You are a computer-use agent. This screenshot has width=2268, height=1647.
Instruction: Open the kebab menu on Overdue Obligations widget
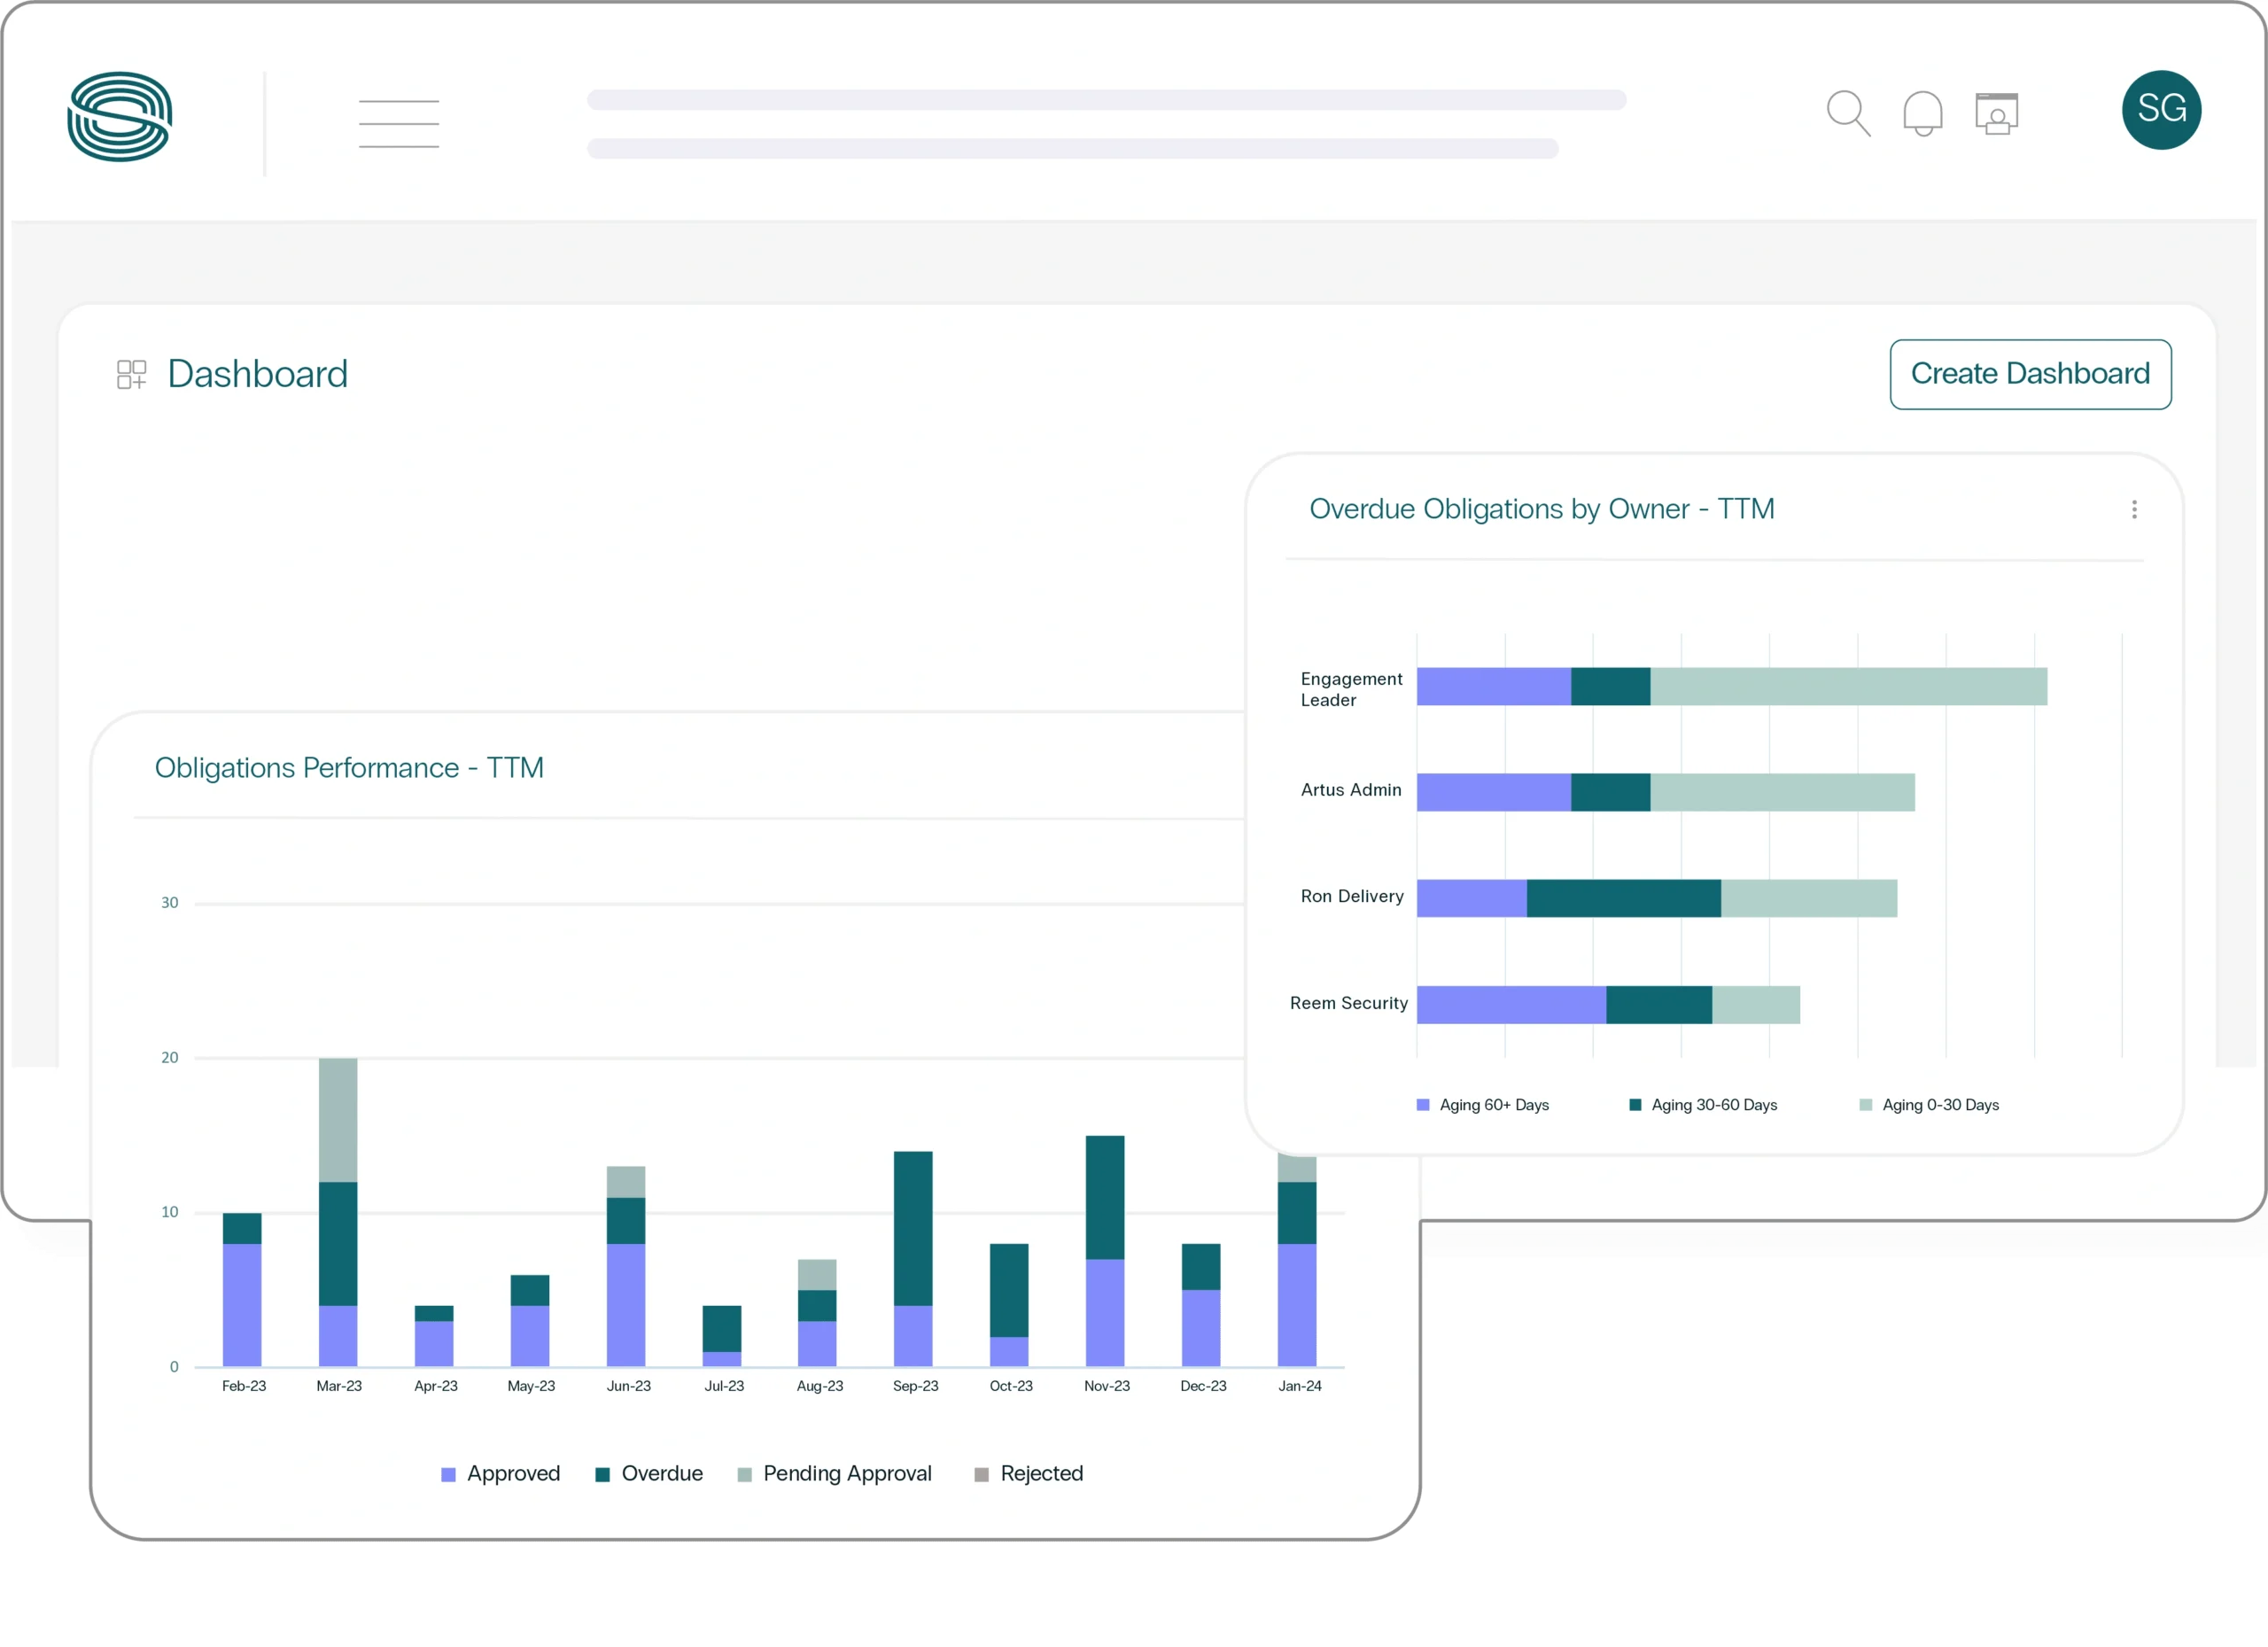(x=2134, y=509)
